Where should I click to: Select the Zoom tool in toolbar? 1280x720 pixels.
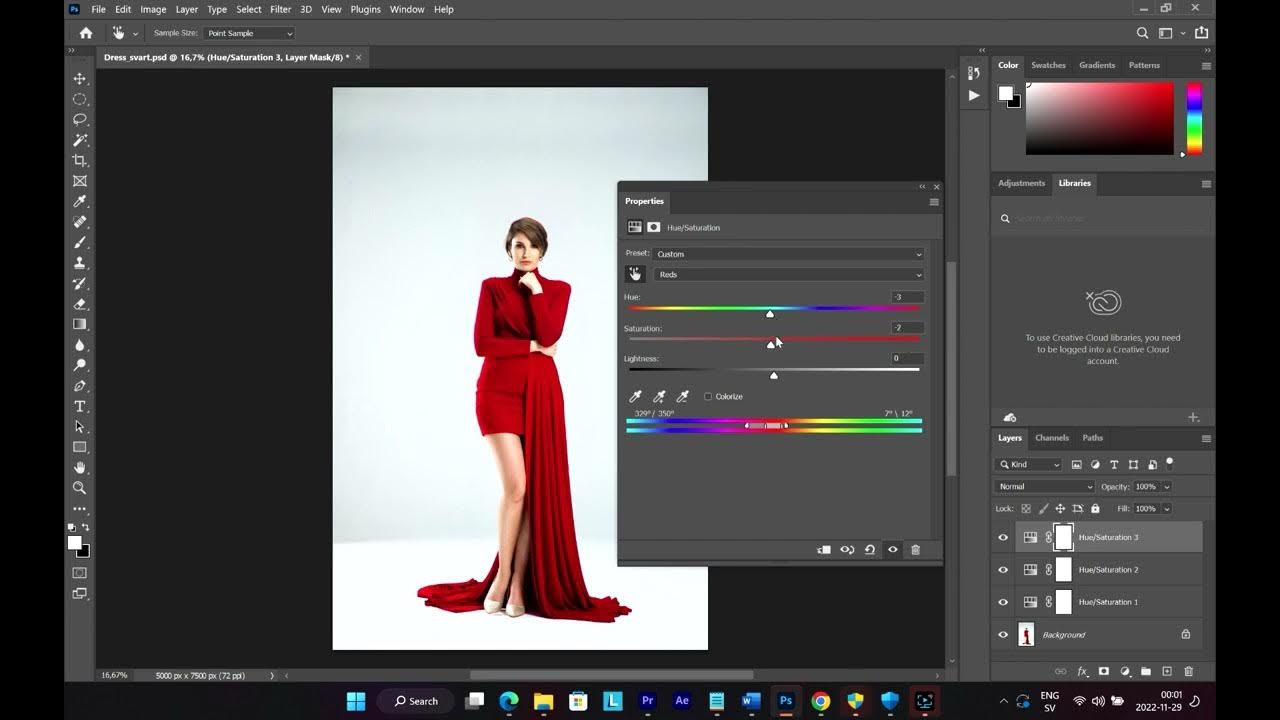[80, 488]
